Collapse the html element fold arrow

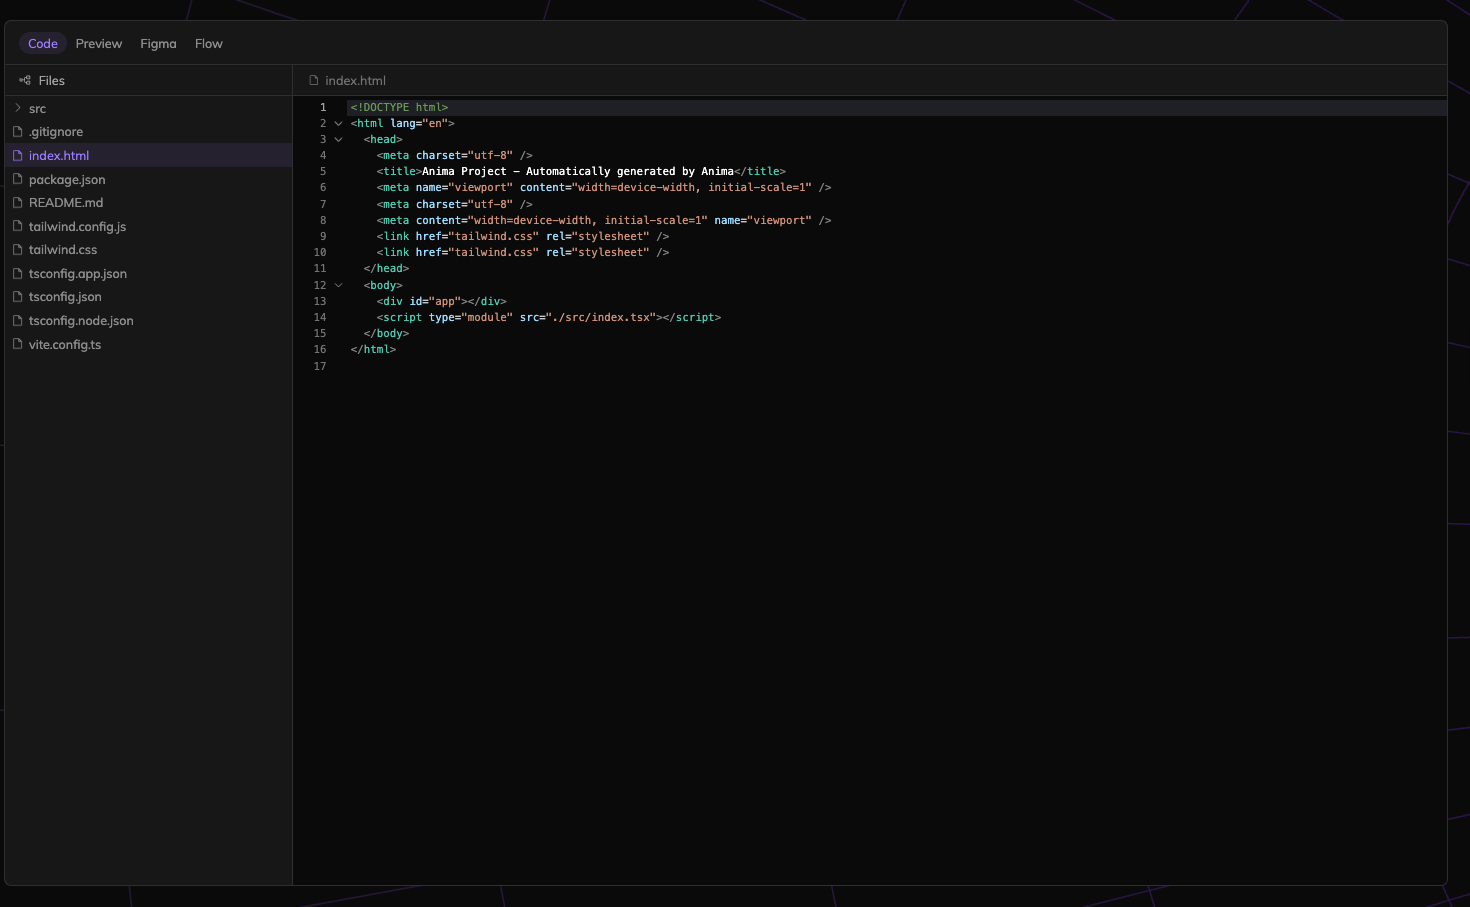(x=338, y=123)
